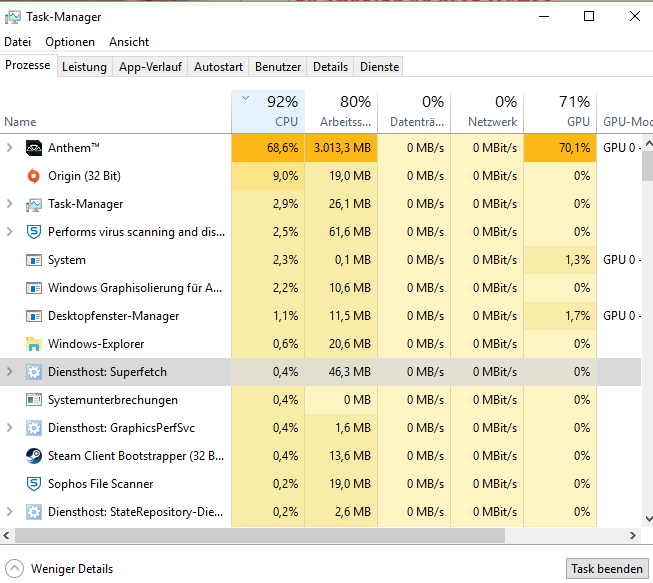Sort processes by GPU column header

click(560, 111)
